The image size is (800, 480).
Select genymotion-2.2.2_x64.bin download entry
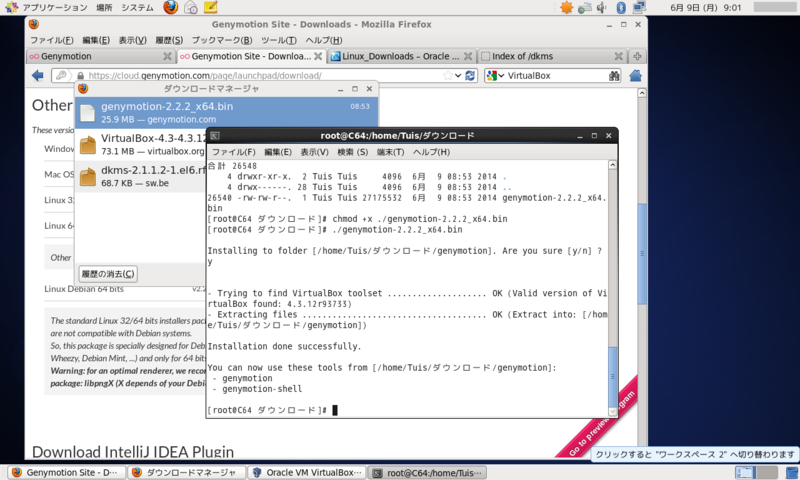pos(227,112)
